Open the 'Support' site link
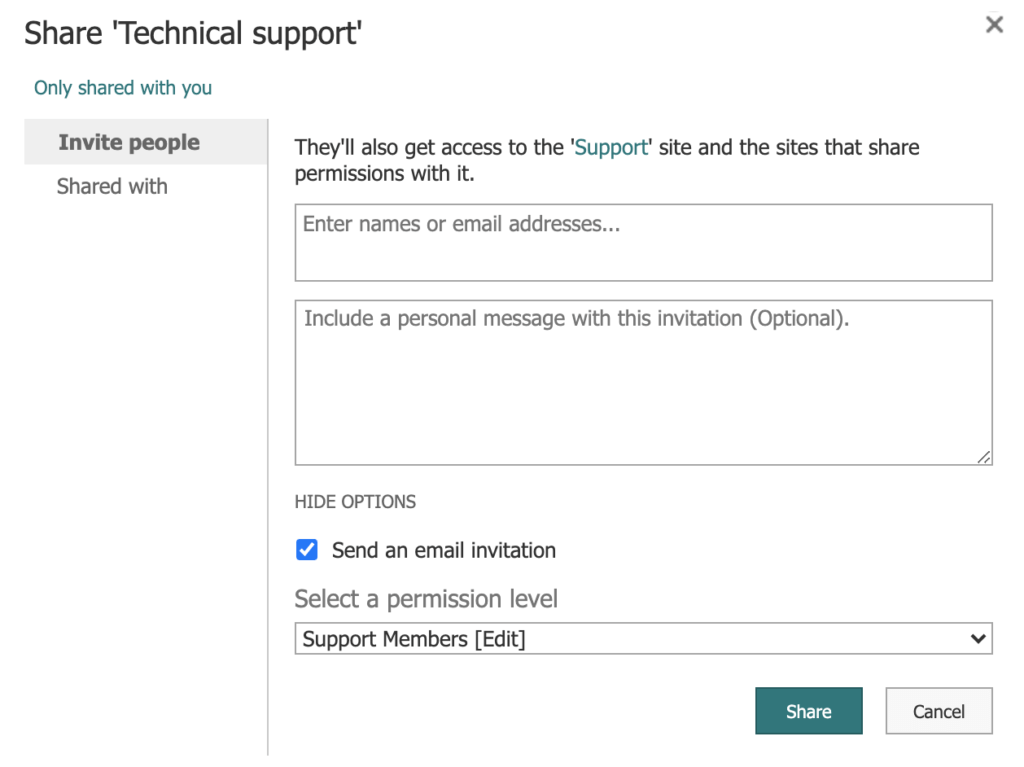Viewport: 1024px width, 767px height. [611, 148]
